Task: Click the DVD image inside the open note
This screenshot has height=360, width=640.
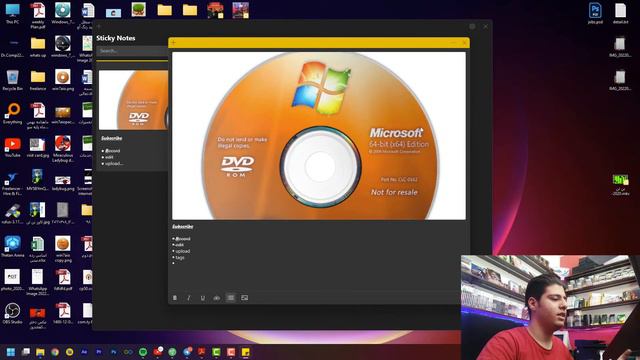Action: pyautogui.click(x=319, y=136)
